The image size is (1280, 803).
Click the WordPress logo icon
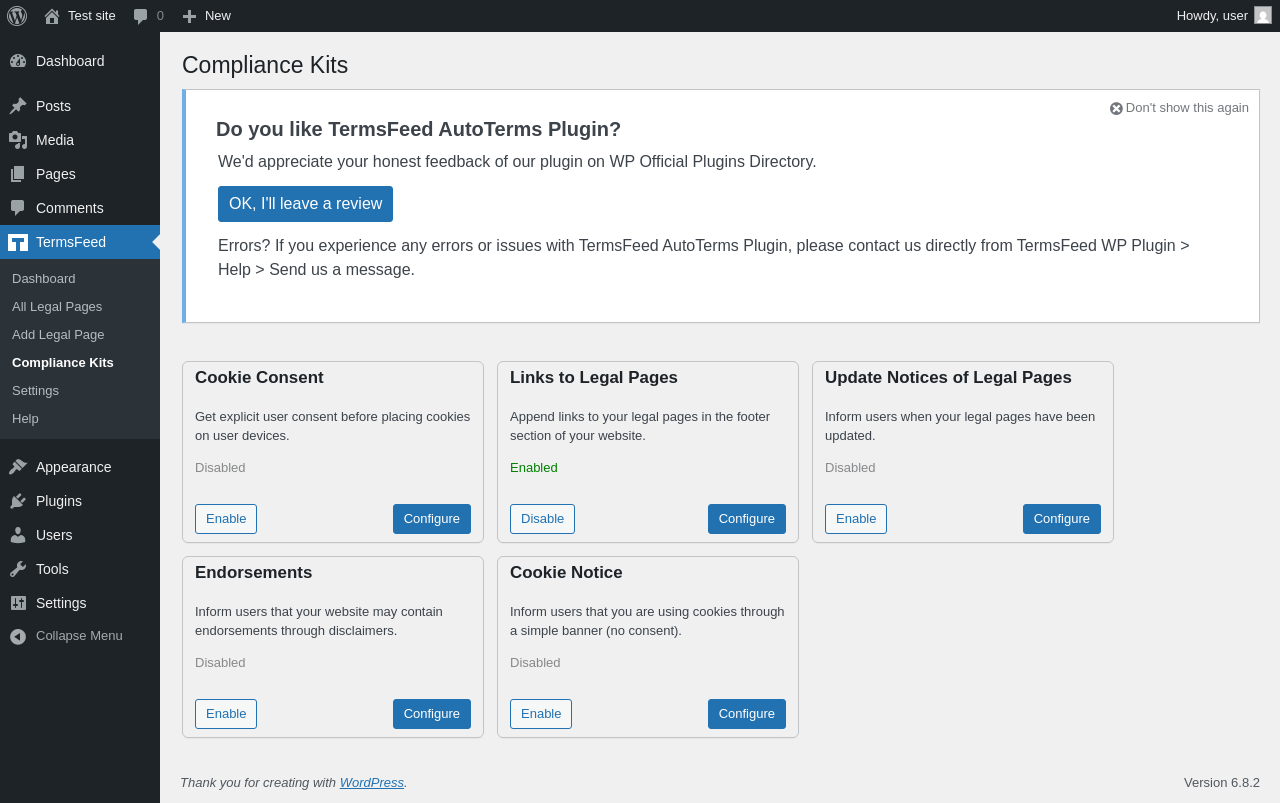pyautogui.click(x=17, y=16)
